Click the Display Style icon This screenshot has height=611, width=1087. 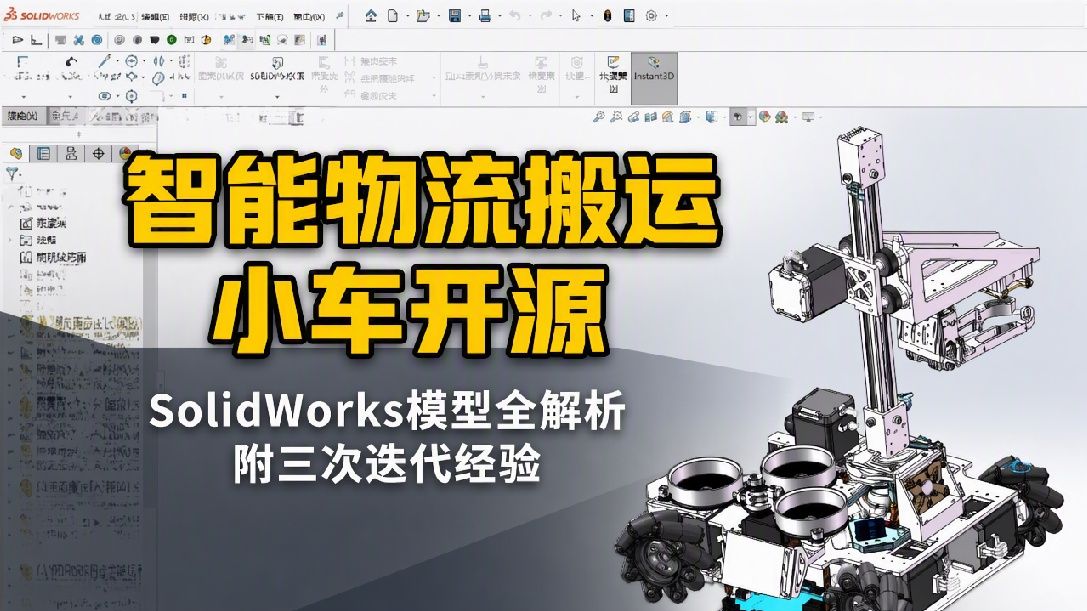(711, 117)
